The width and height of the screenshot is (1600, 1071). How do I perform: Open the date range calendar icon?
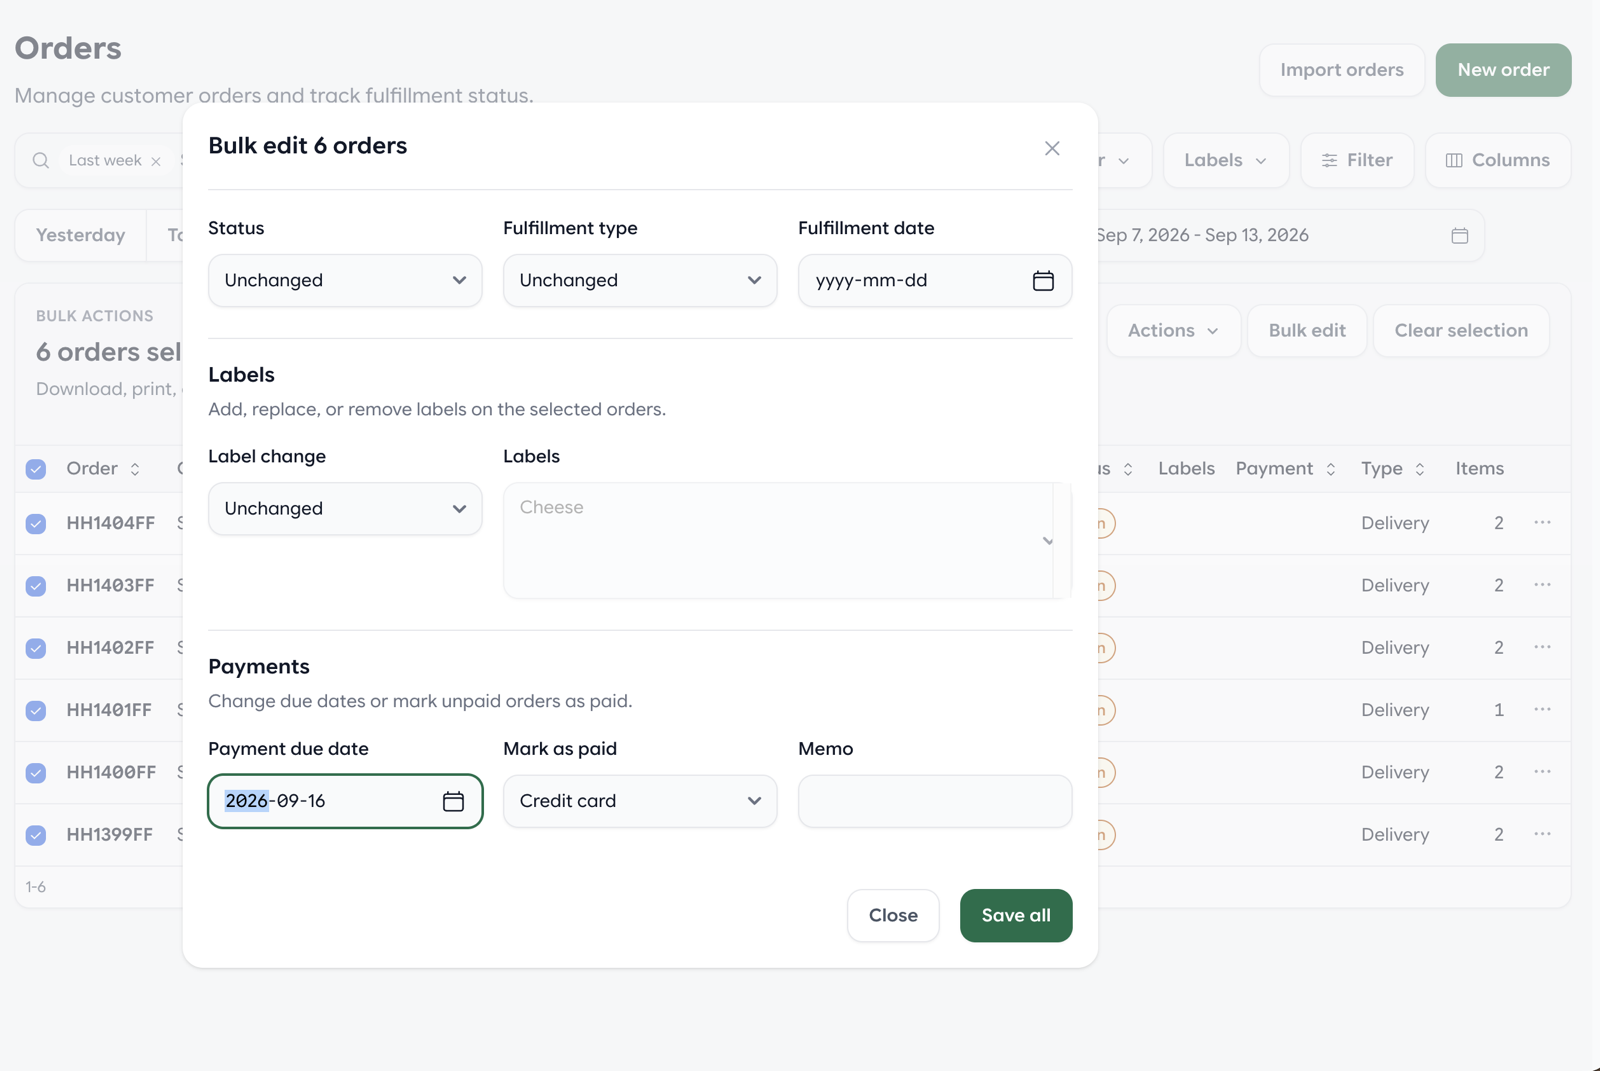[1460, 236]
